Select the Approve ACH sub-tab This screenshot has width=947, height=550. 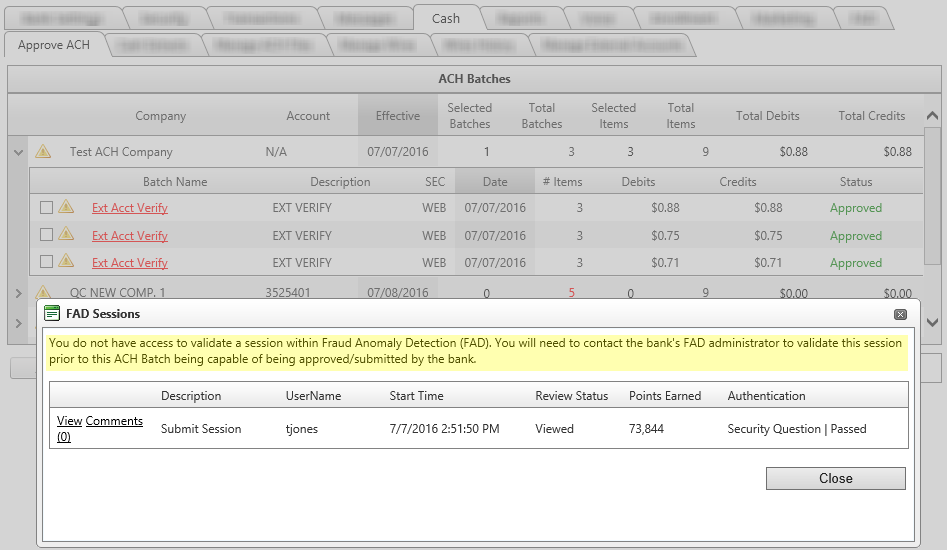coord(54,45)
